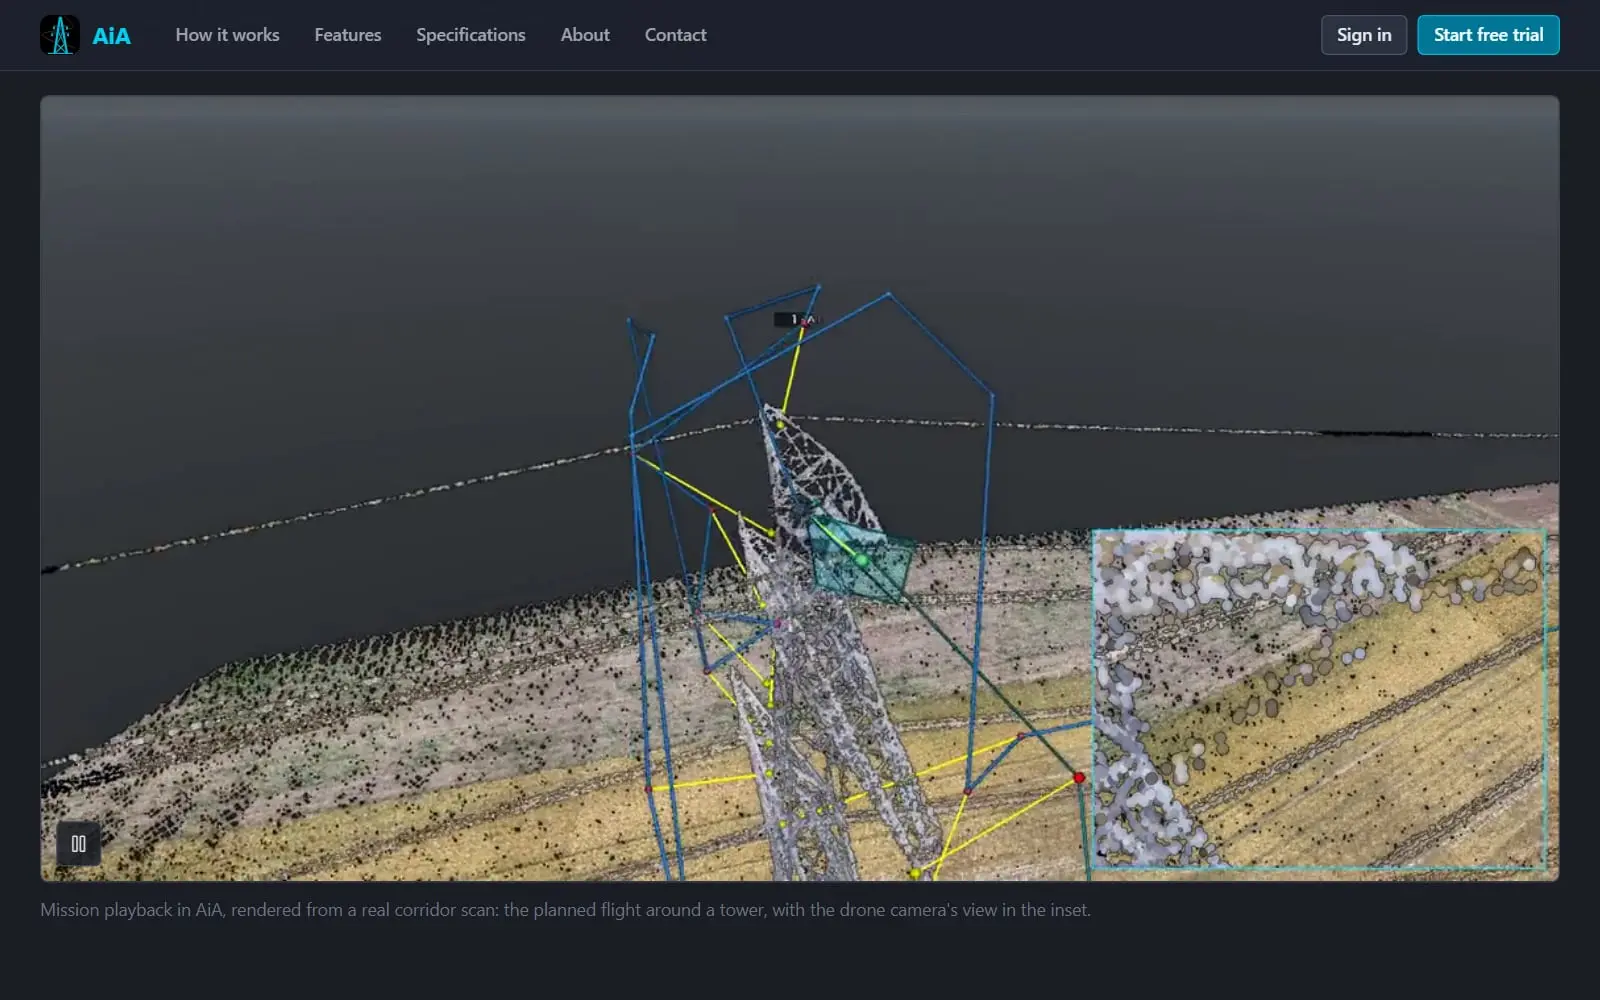Navigate to the About page

(x=585, y=35)
